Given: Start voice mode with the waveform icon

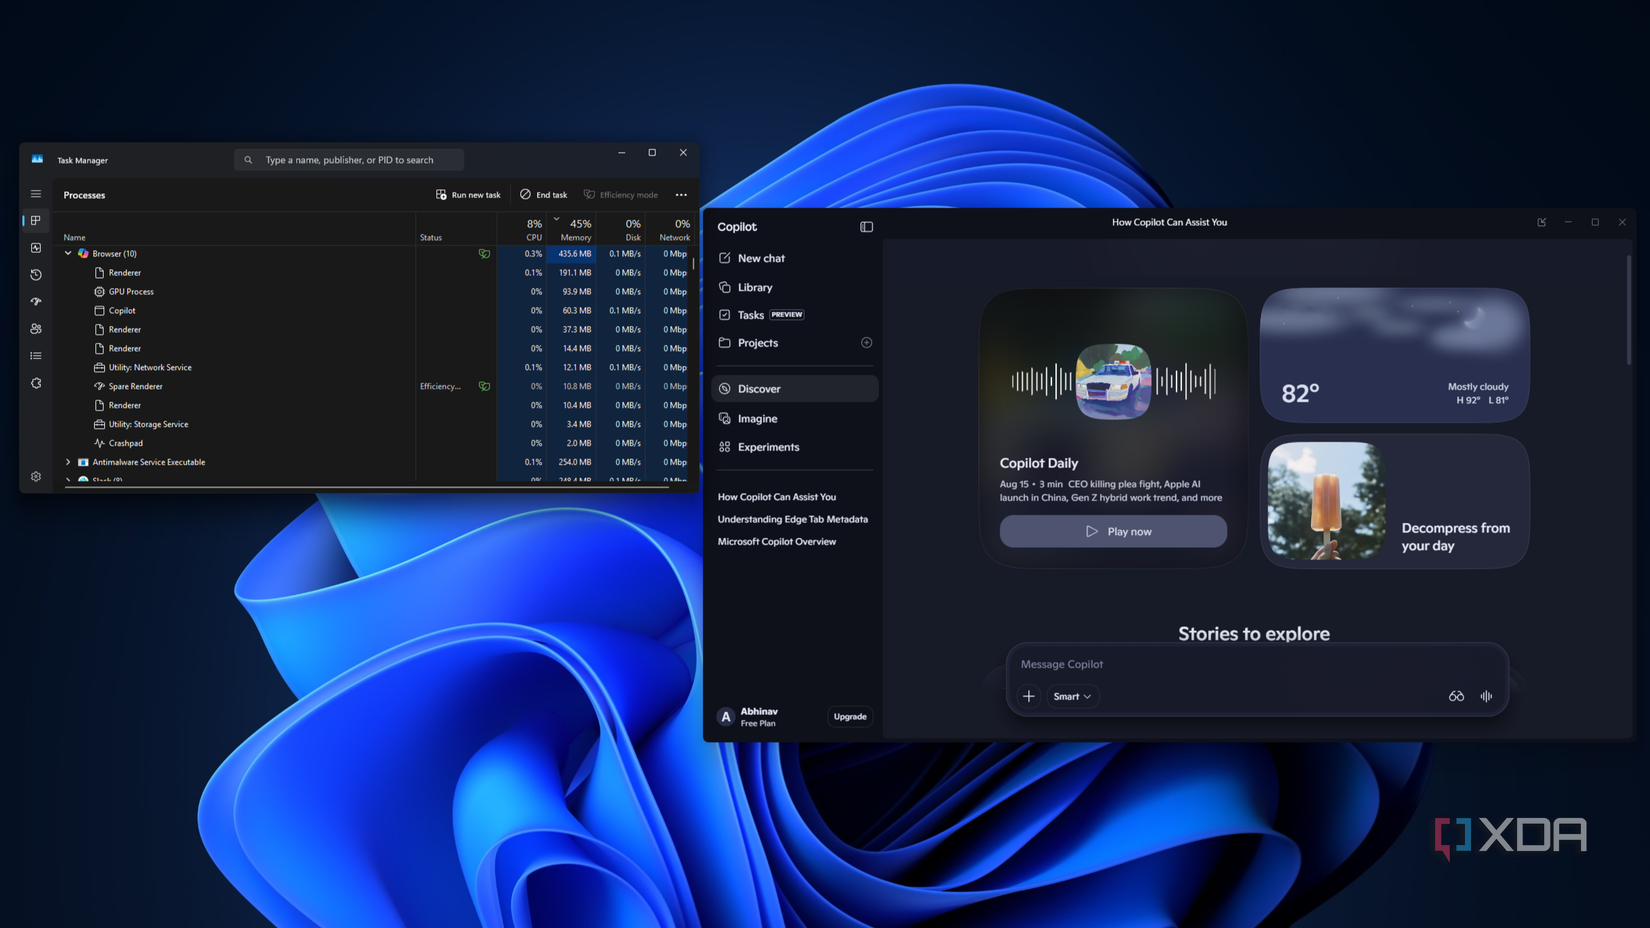Looking at the screenshot, I should pos(1486,696).
